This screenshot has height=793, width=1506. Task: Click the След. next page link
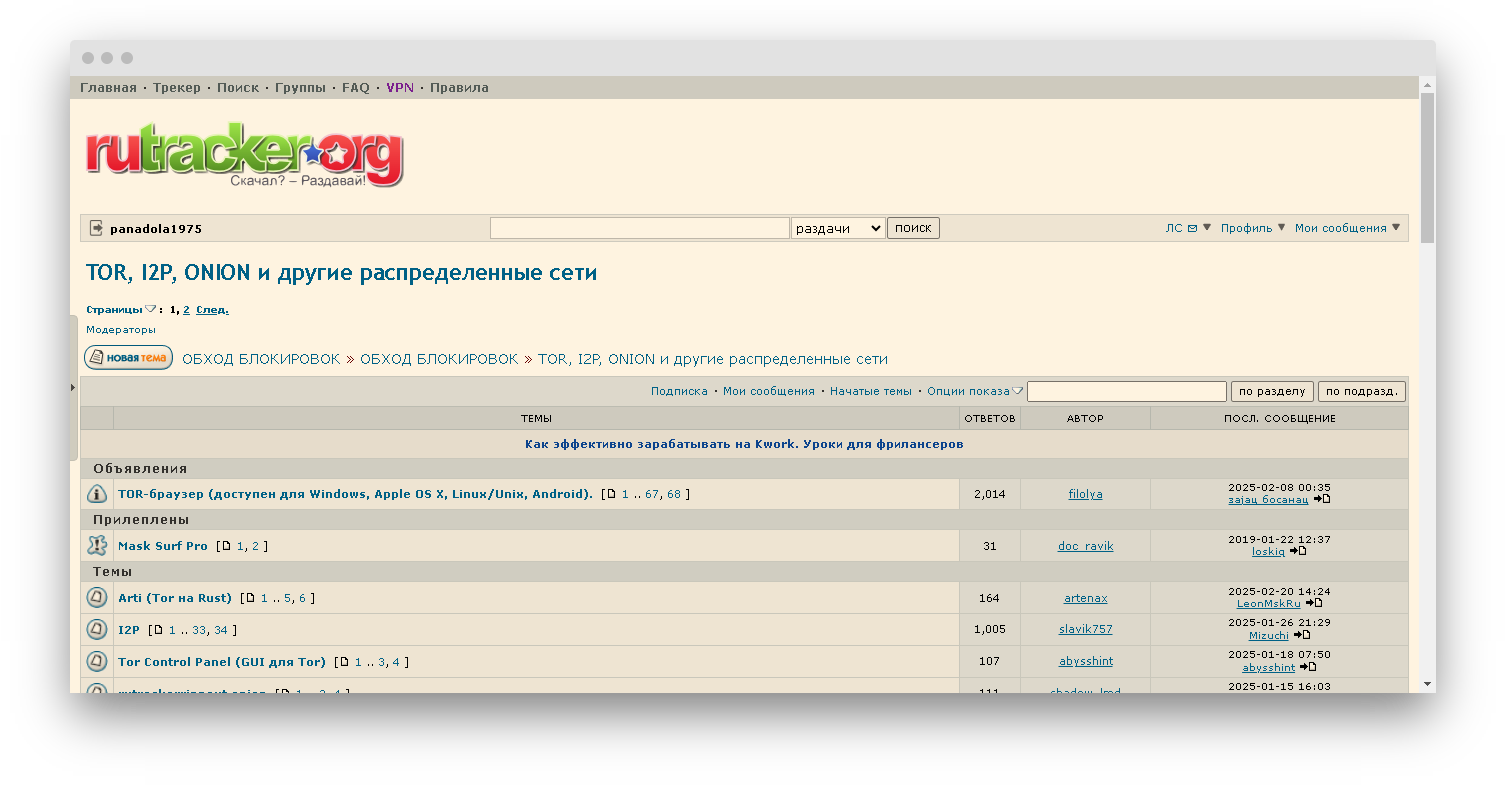(212, 310)
